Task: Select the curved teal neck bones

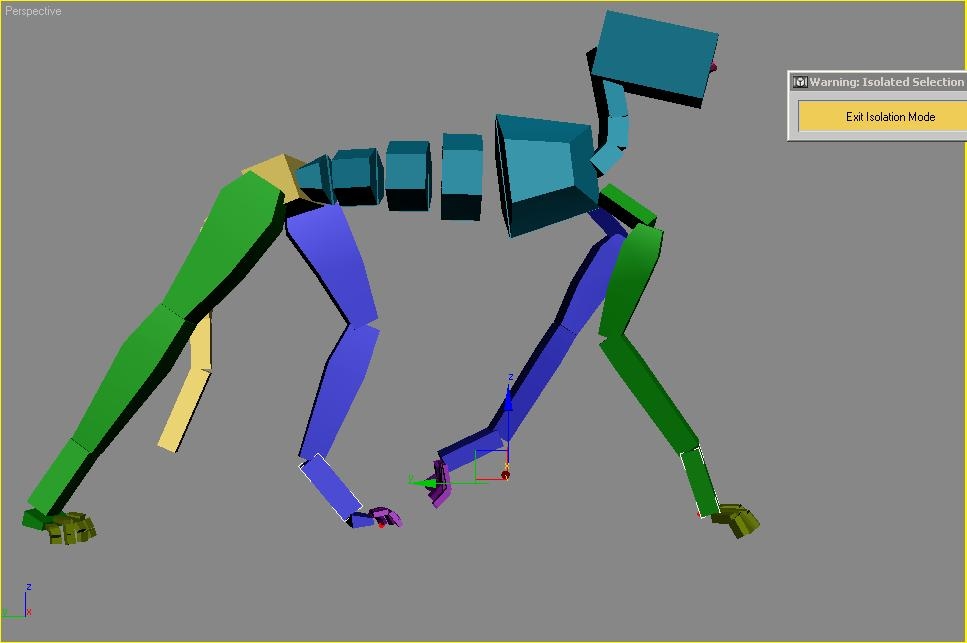Action: tap(611, 128)
